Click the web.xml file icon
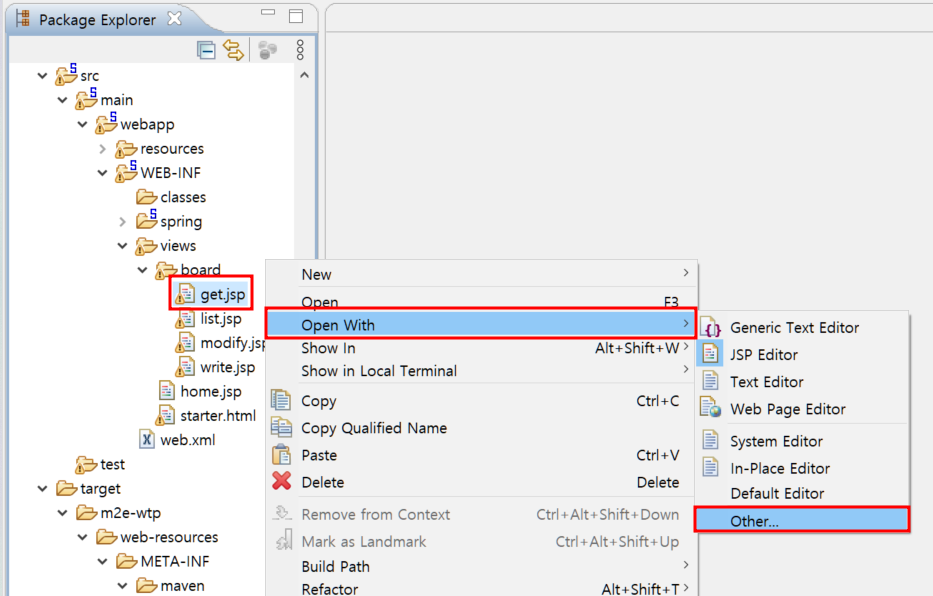 click(147, 440)
